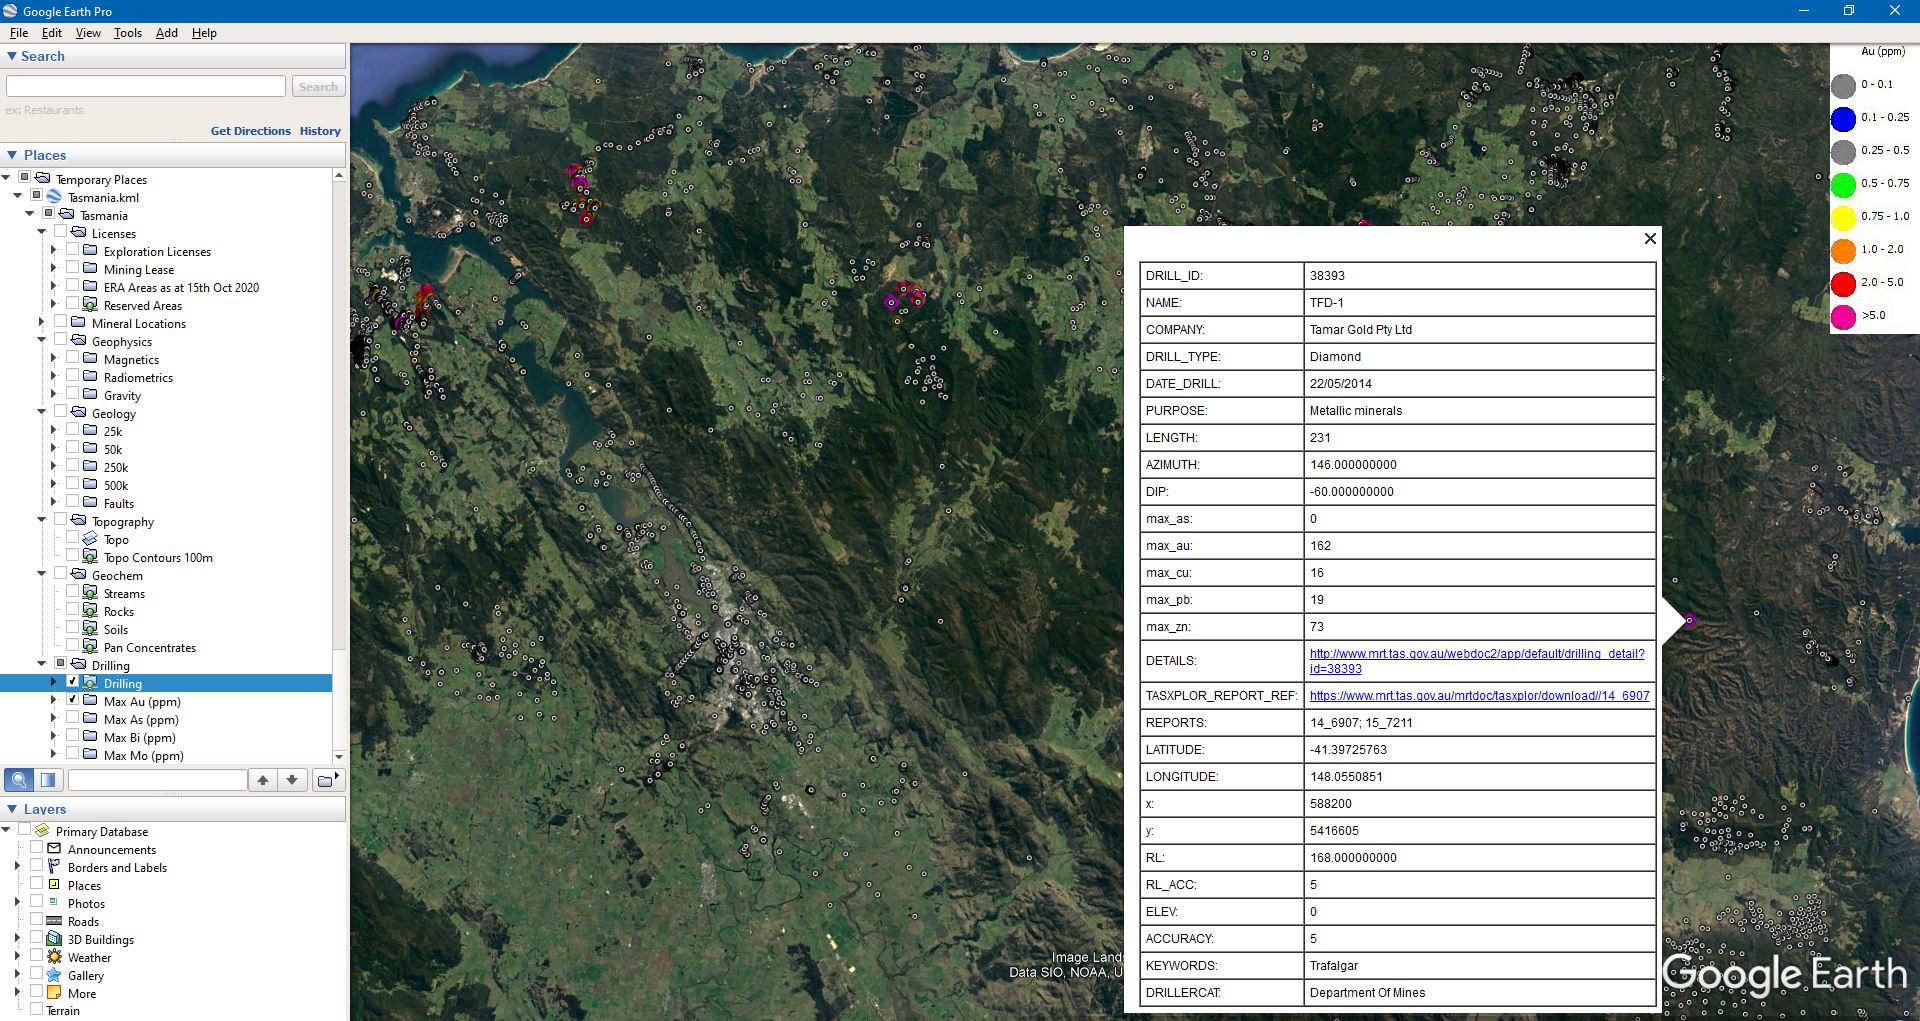Open the Add menu
Image resolution: width=1920 pixels, height=1021 pixels.
(x=167, y=33)
